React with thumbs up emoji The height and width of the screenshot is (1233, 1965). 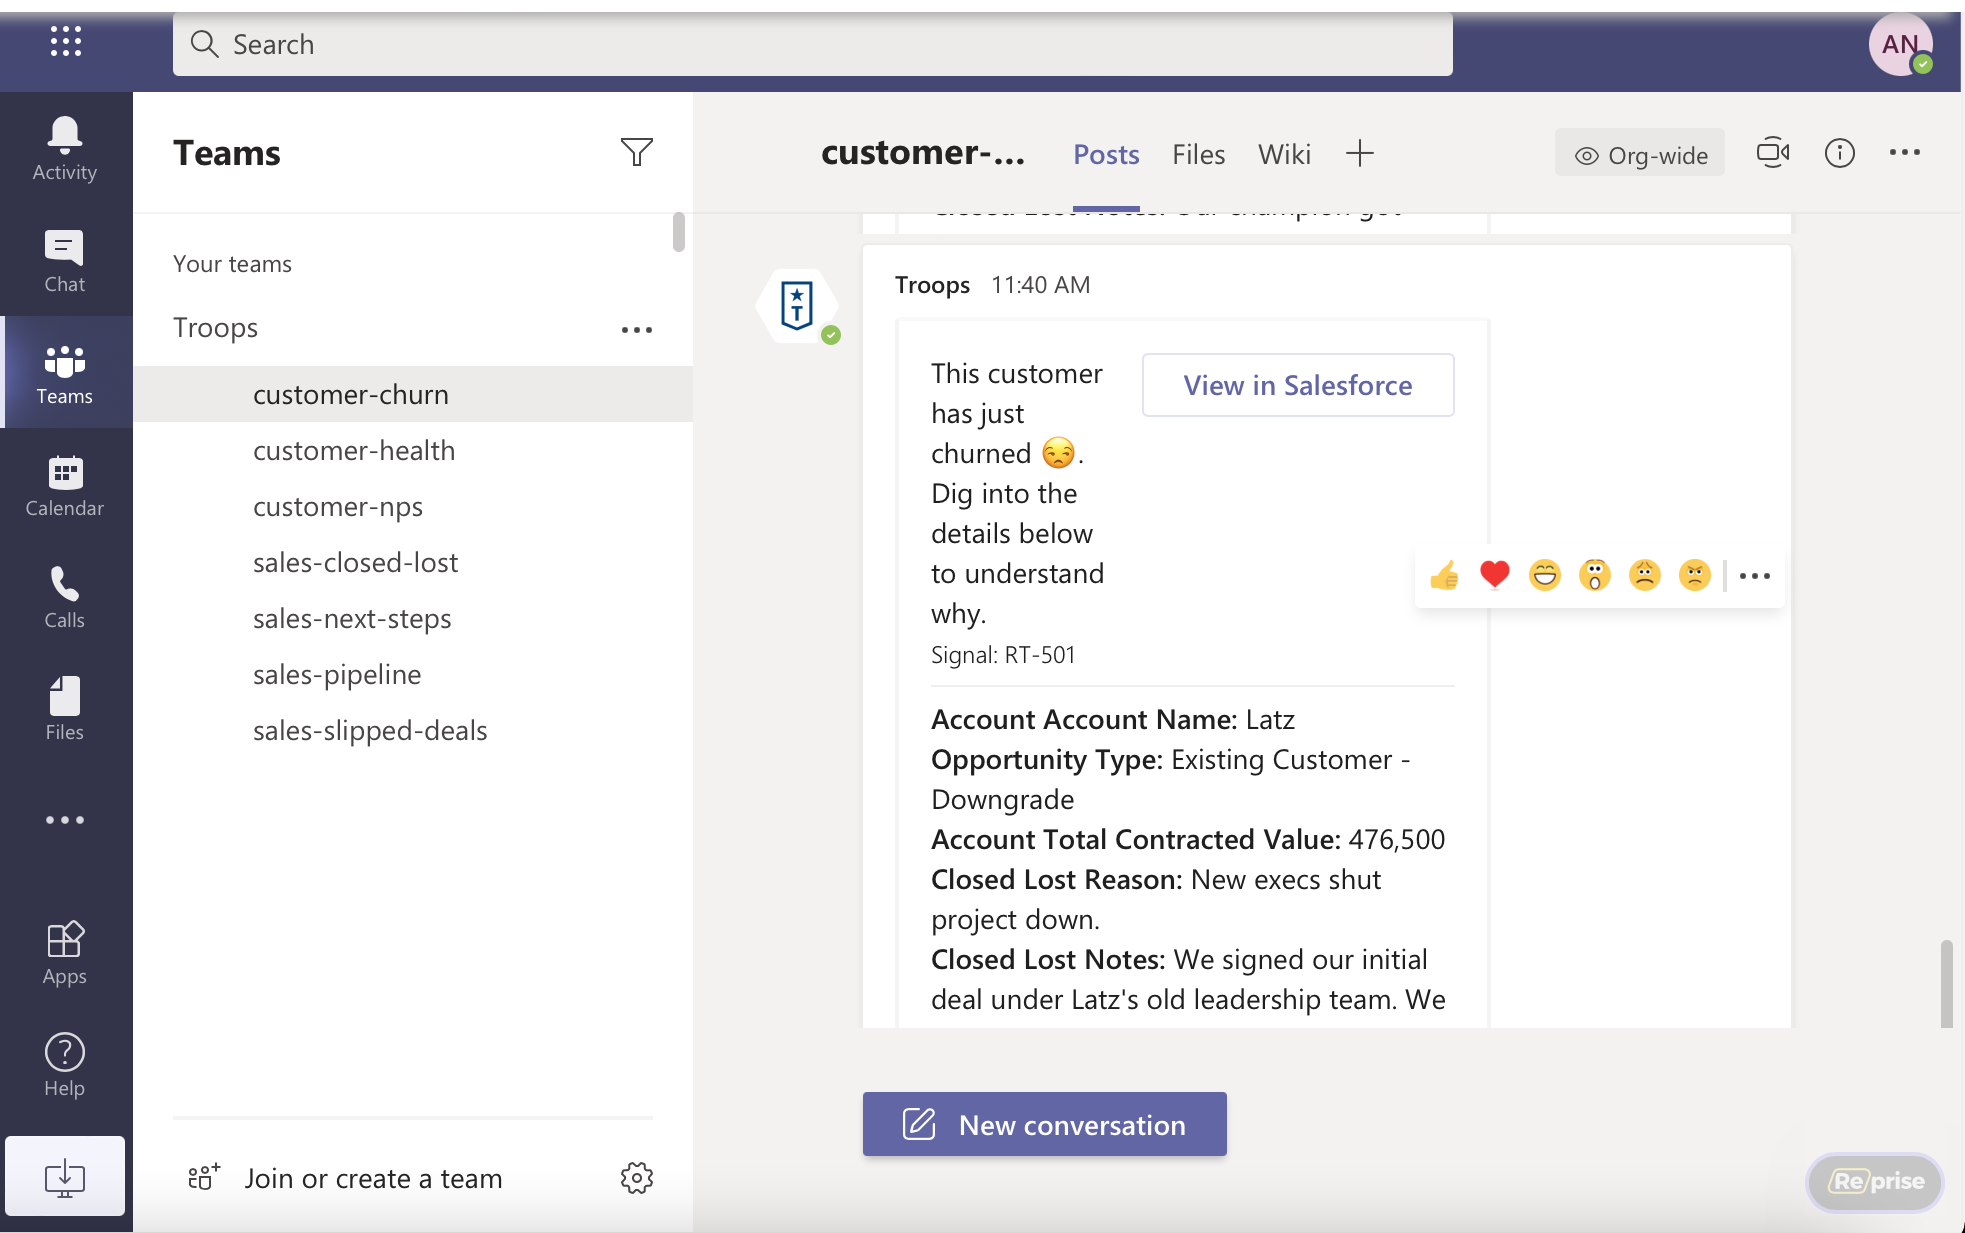click(1445, 576)
